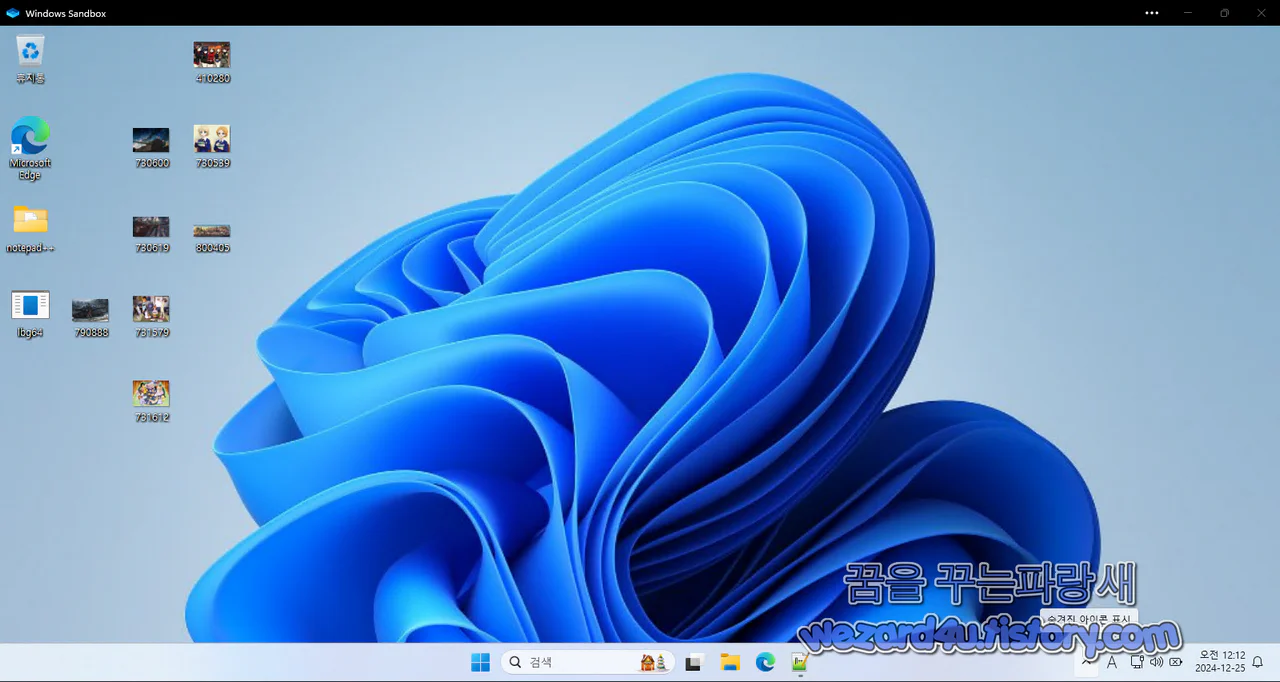Click the Windows Sandbox title bar icon
1280x682 pixels.
[x=13, y=13]
